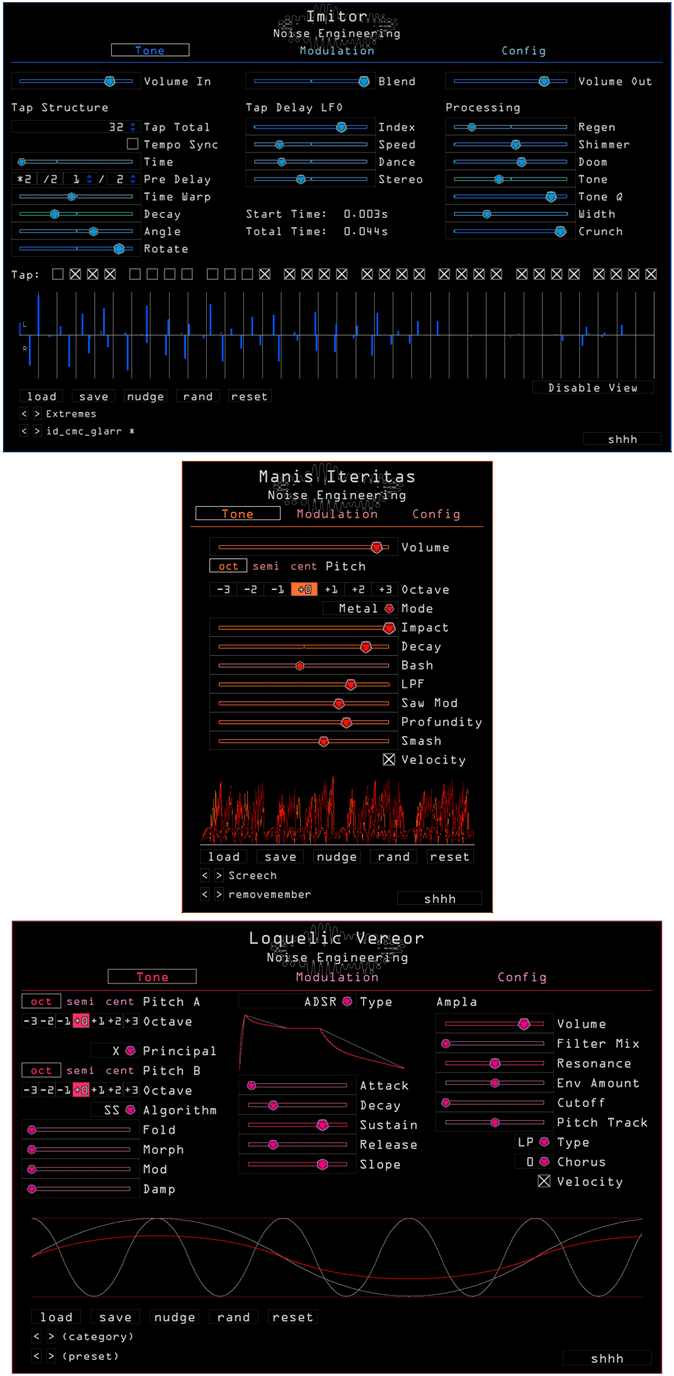Click the Profundity slider in Manis Iteritas
674x1376 pixels.
(303, 722)
